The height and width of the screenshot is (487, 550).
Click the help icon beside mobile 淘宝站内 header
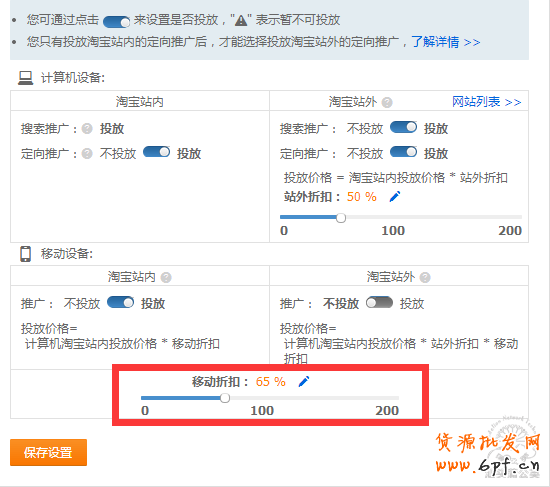(x=166, y=278)
